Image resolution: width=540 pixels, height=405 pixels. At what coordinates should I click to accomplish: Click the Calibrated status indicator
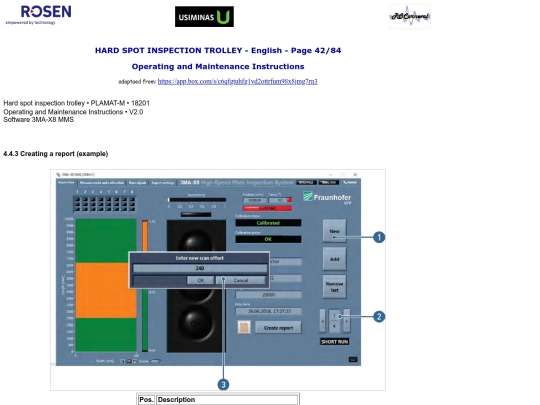268,223
